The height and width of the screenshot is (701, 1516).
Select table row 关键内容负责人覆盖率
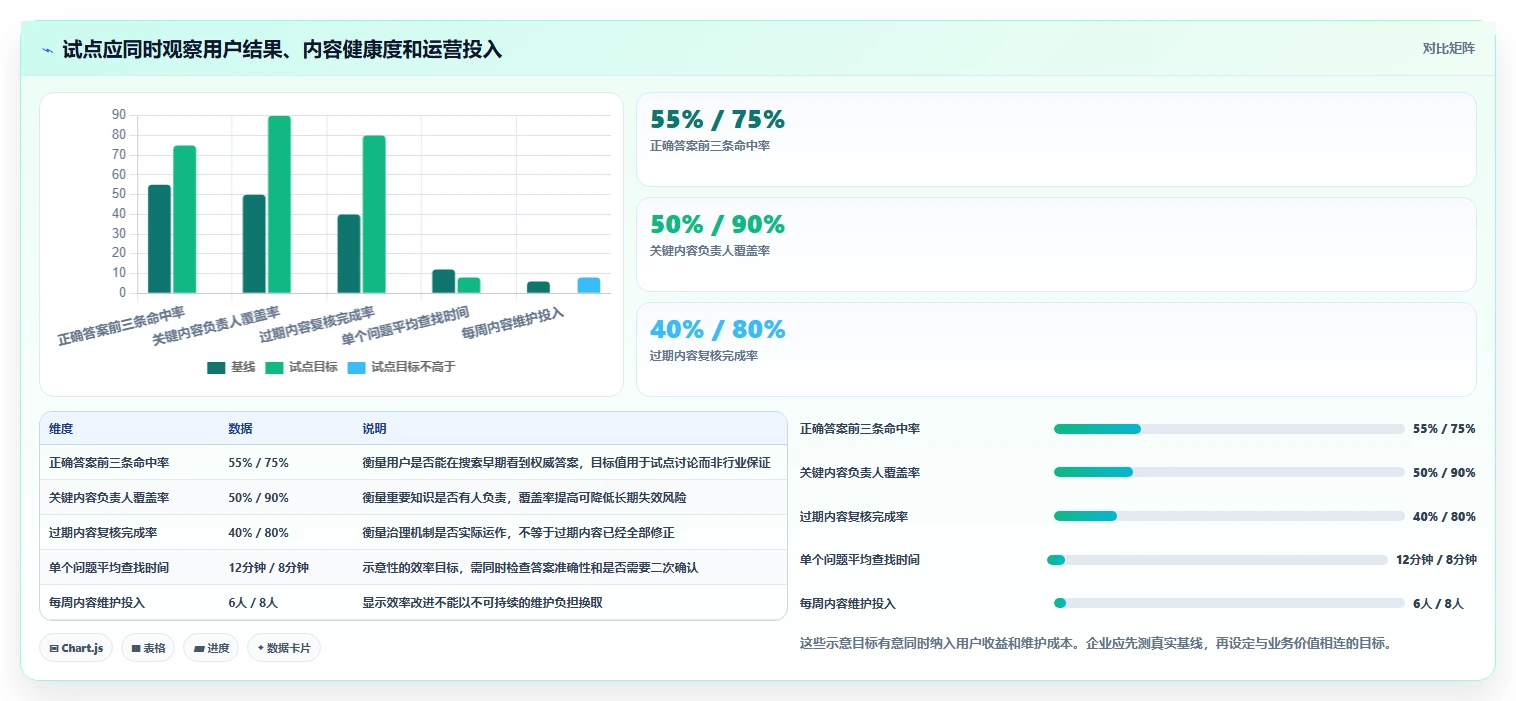coord(413,498)
